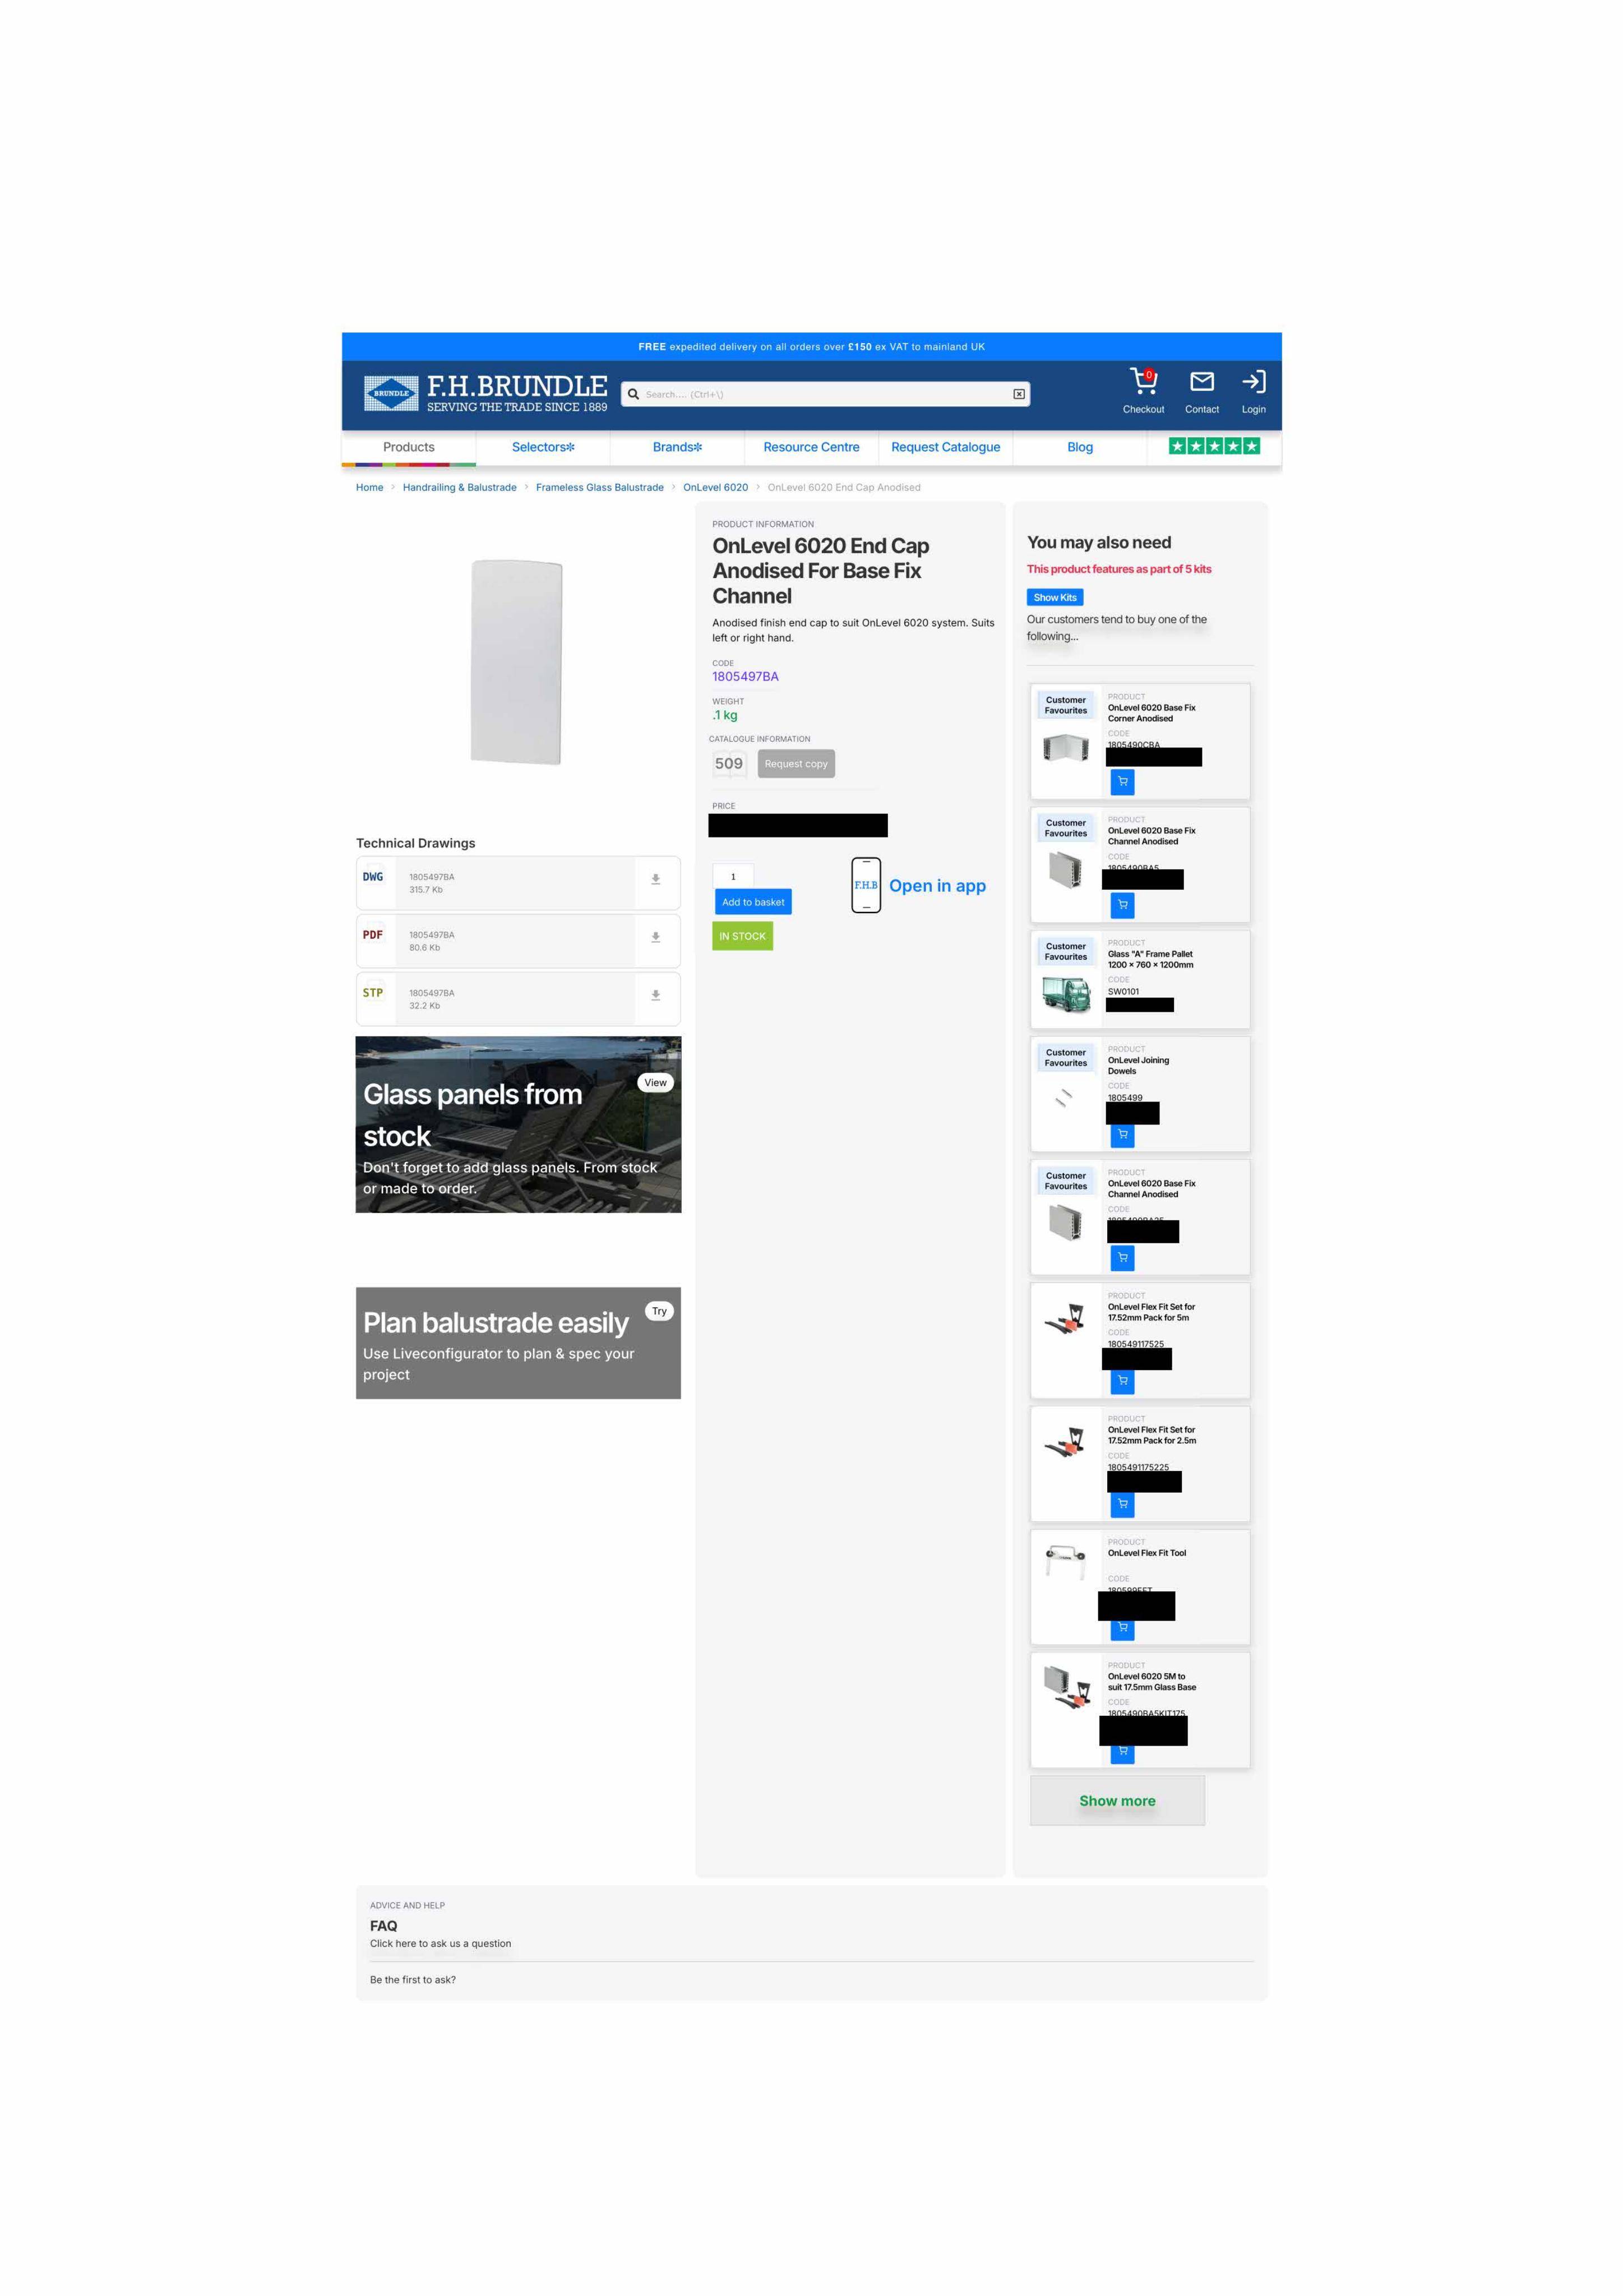The image size is (1623, 2296).
Task: Open Frameless Glass Balustrade breadcrumb
Action: 599,488
